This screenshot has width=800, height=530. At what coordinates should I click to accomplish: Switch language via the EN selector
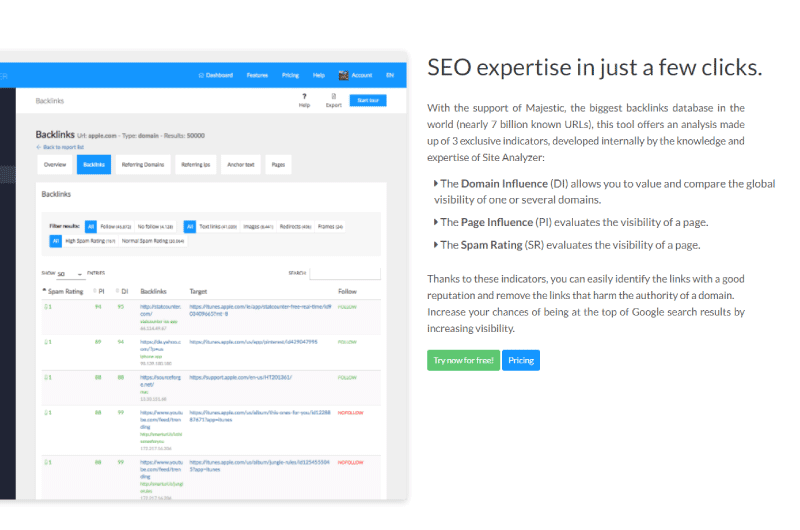point(390,75)
